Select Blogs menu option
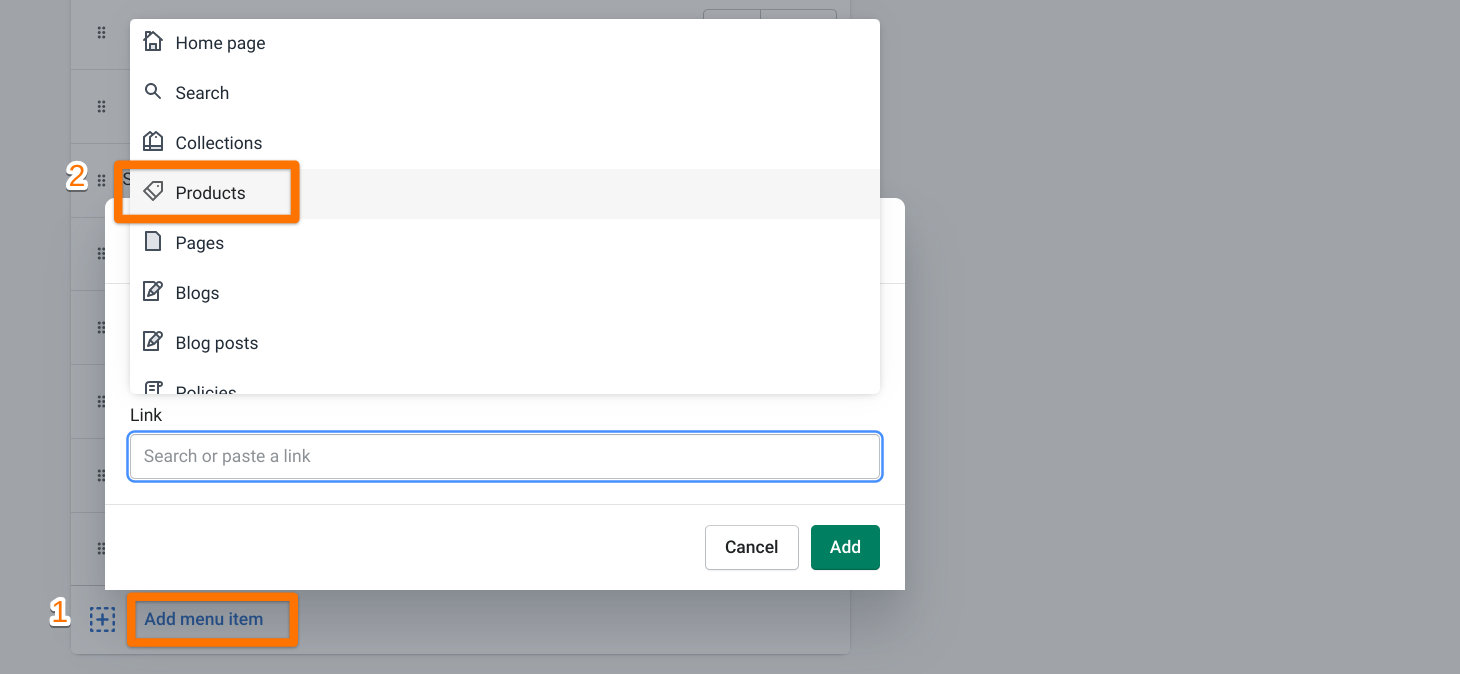 (x=197, y=293)
